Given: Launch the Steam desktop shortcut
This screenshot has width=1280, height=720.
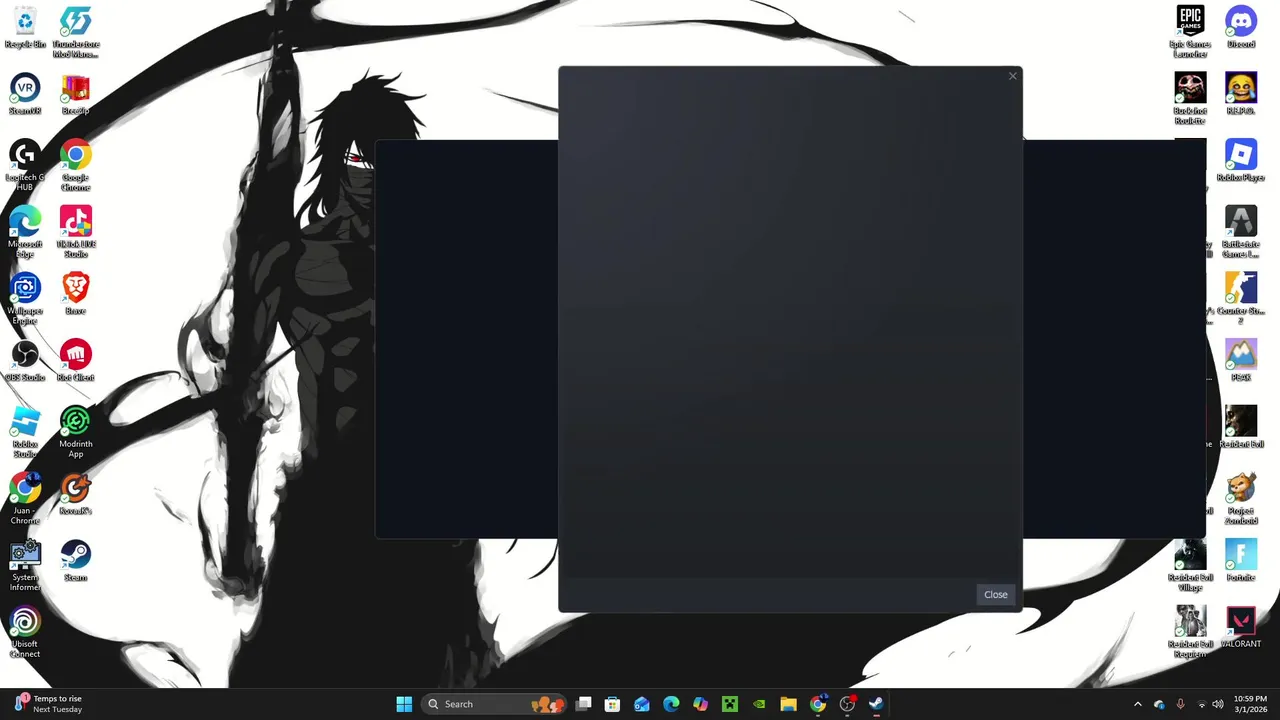Looking at the screenshot, I should [x=76, y=561].
